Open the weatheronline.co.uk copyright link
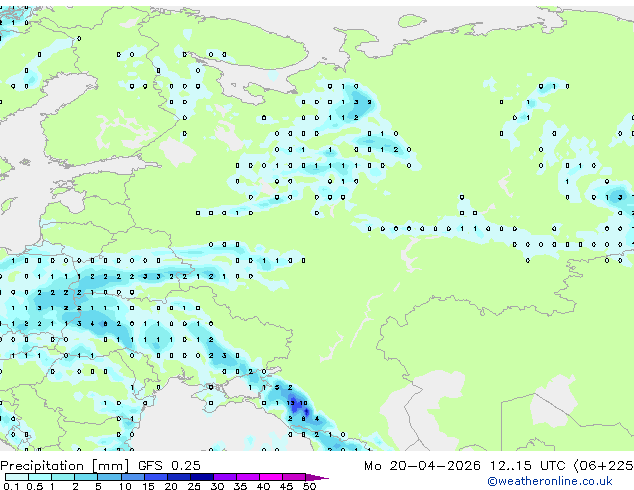Image resolution: width=634 pixels, height=490 pixels. pos(550,481)
